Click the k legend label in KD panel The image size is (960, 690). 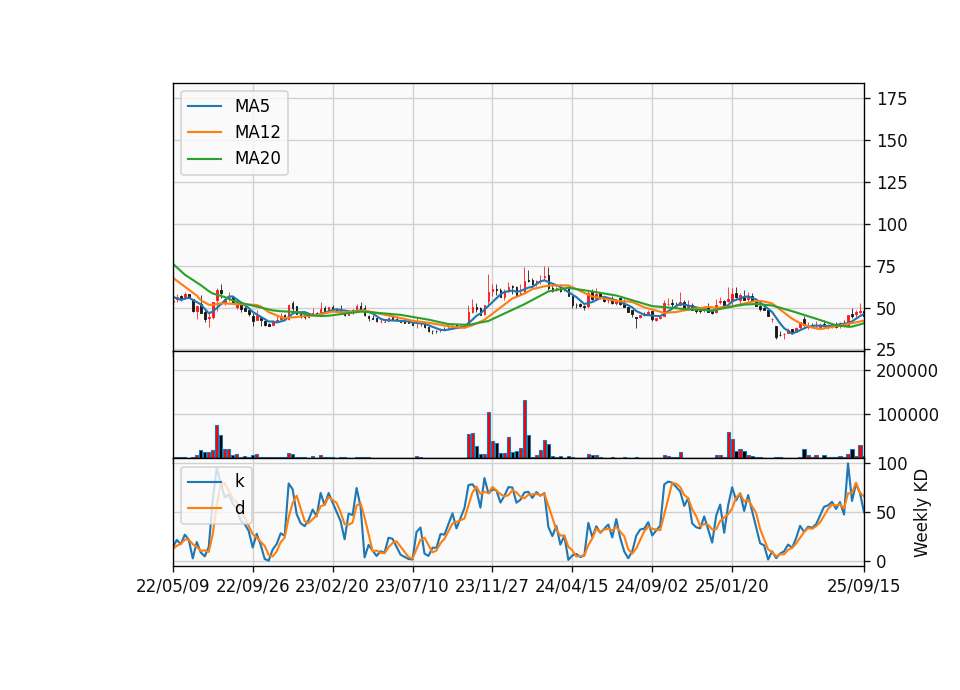(239, 481)
